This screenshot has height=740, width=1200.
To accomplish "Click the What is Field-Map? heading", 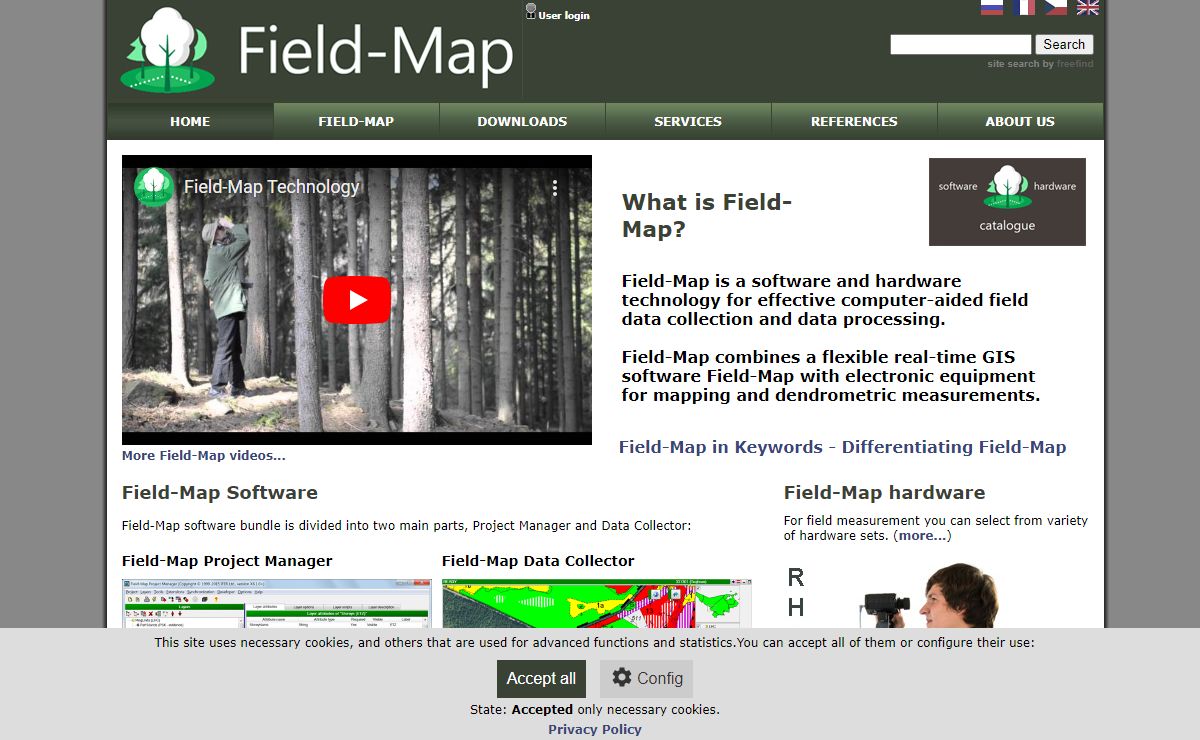I will point(707,215).
